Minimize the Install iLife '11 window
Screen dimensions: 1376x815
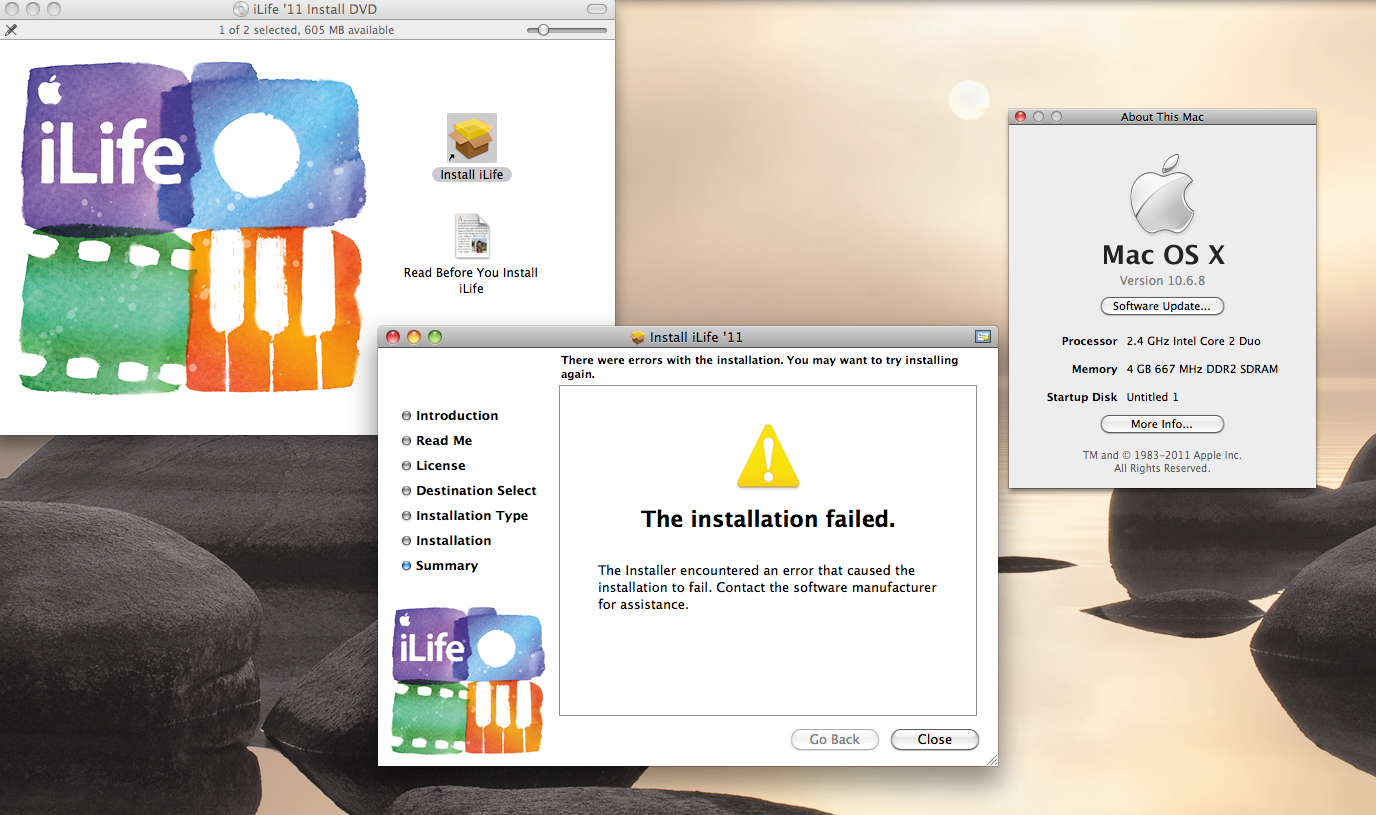point(414,337)
